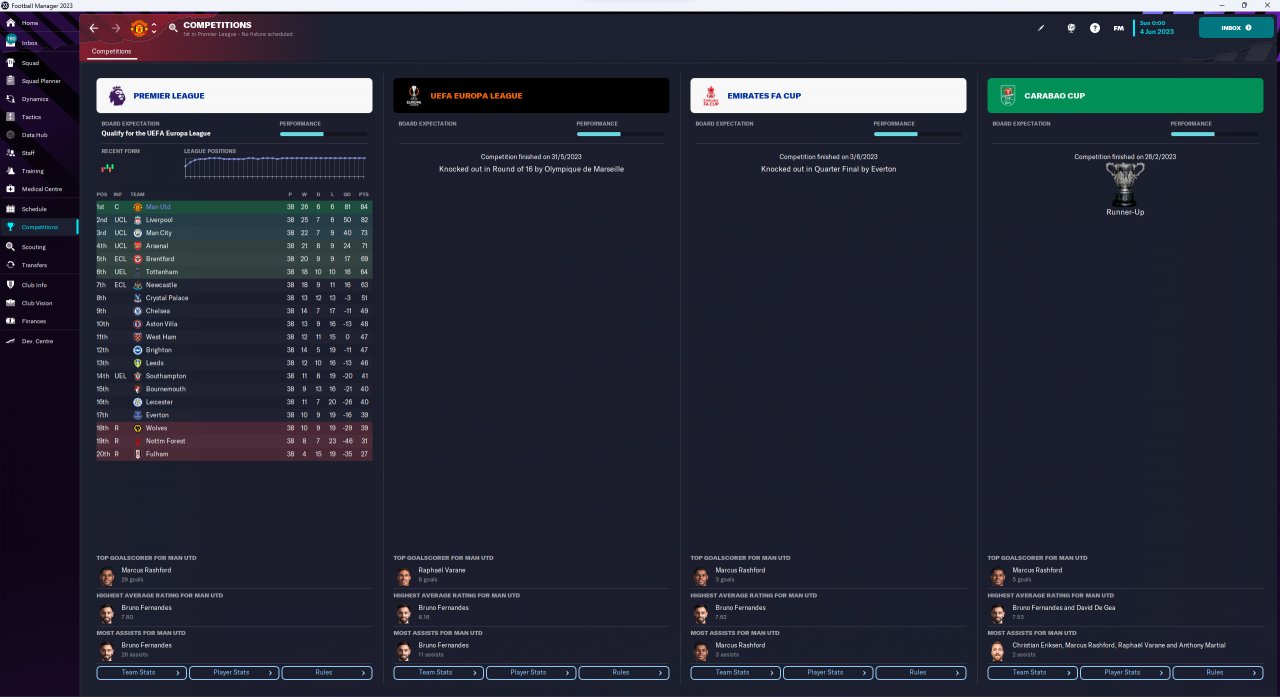
Task: Open Premier League Rules
Action: tap(327, 672)
